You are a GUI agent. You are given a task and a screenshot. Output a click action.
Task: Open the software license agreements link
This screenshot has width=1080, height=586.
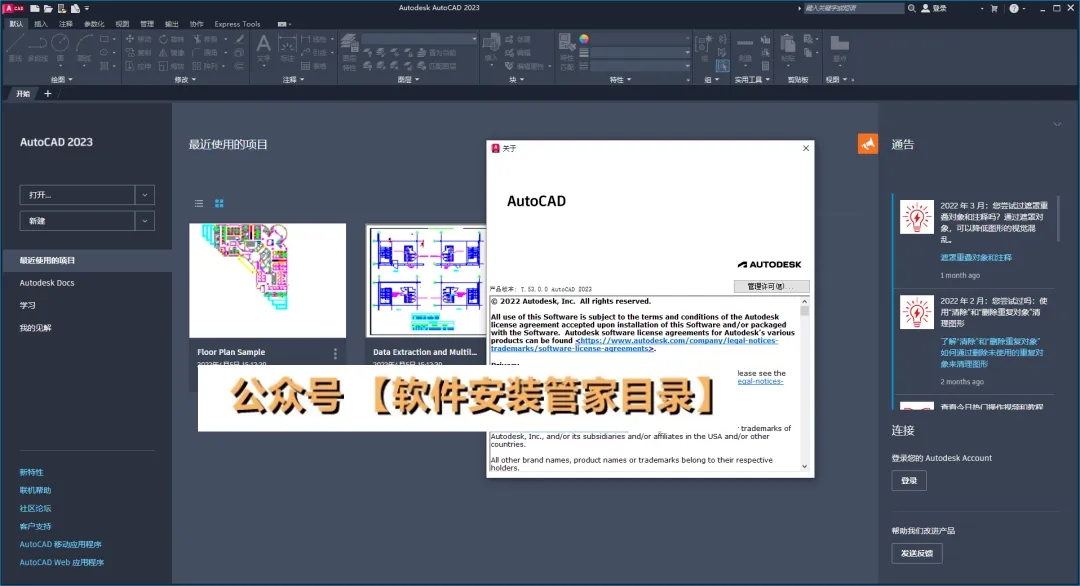(x=634, y=344)
